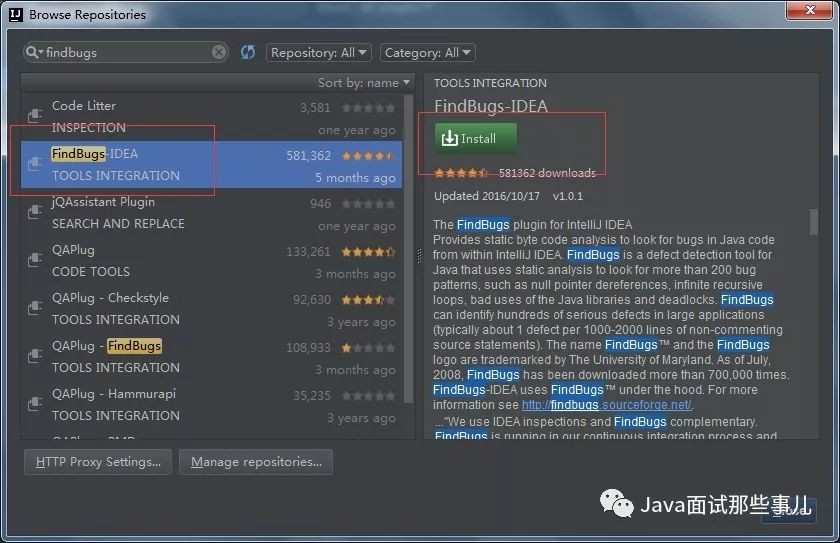Click the 946 download count
The image size is (840, 543).
tap(320, 204)
